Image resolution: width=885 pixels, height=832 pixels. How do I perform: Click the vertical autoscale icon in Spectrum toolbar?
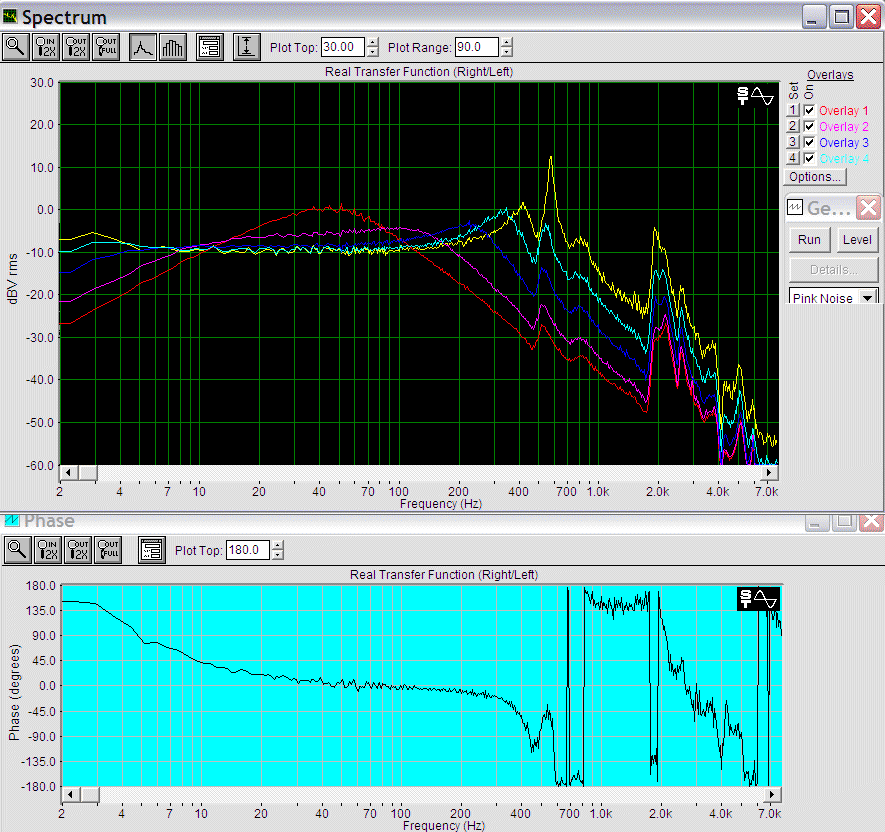point(247,47)
